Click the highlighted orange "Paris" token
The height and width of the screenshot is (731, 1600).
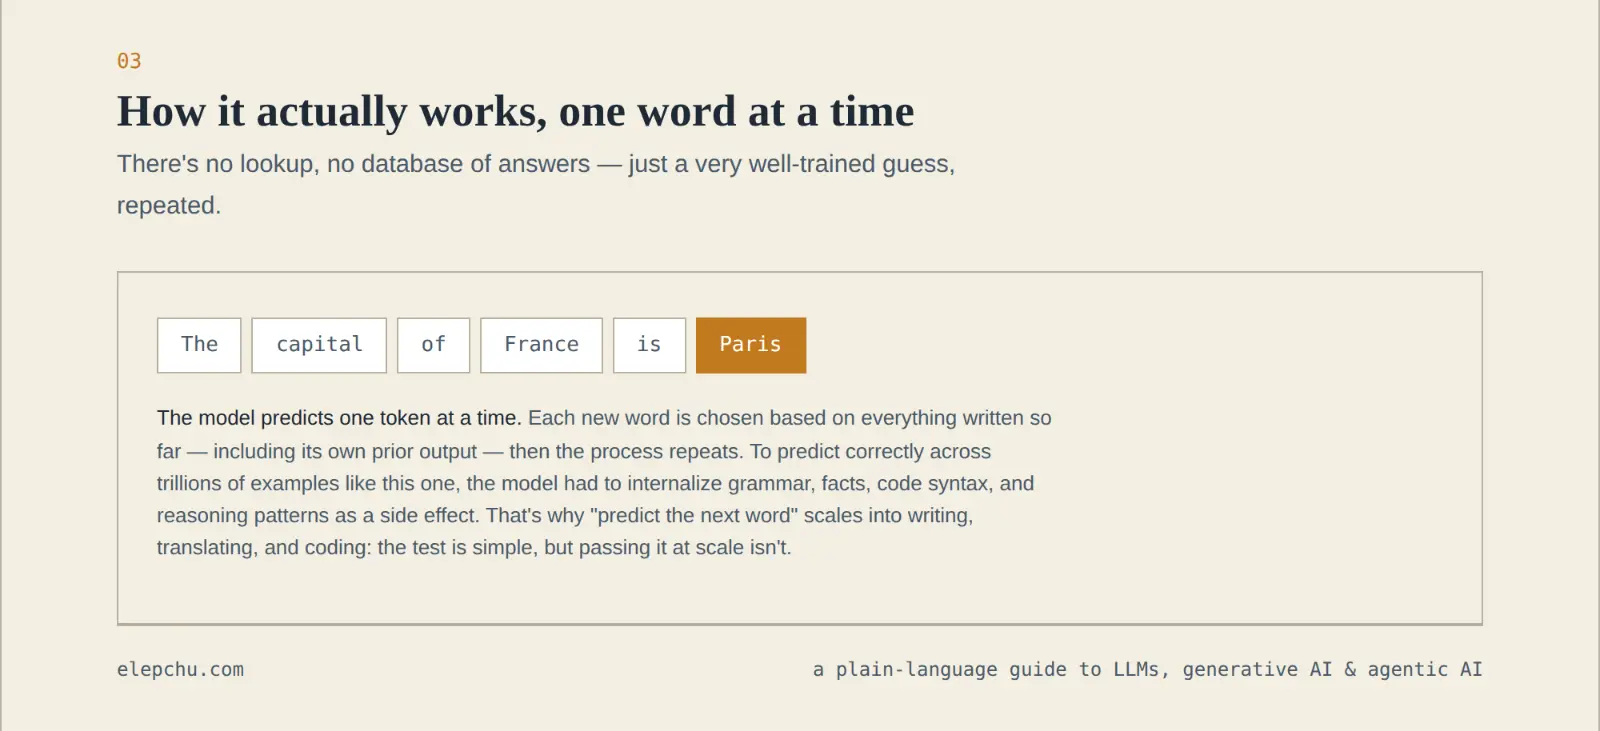(751, 345)
